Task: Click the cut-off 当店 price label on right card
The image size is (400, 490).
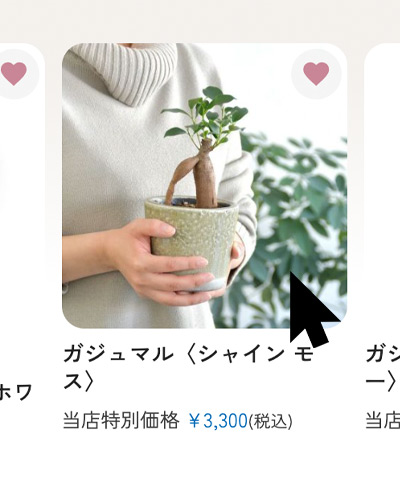Action: click(x=383, y=421)
